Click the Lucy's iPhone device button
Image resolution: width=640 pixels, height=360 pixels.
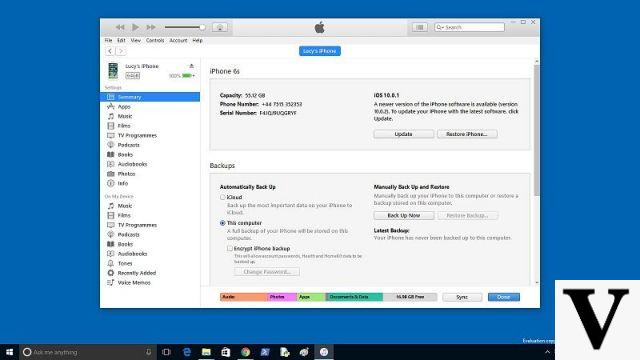coord(320,51)
